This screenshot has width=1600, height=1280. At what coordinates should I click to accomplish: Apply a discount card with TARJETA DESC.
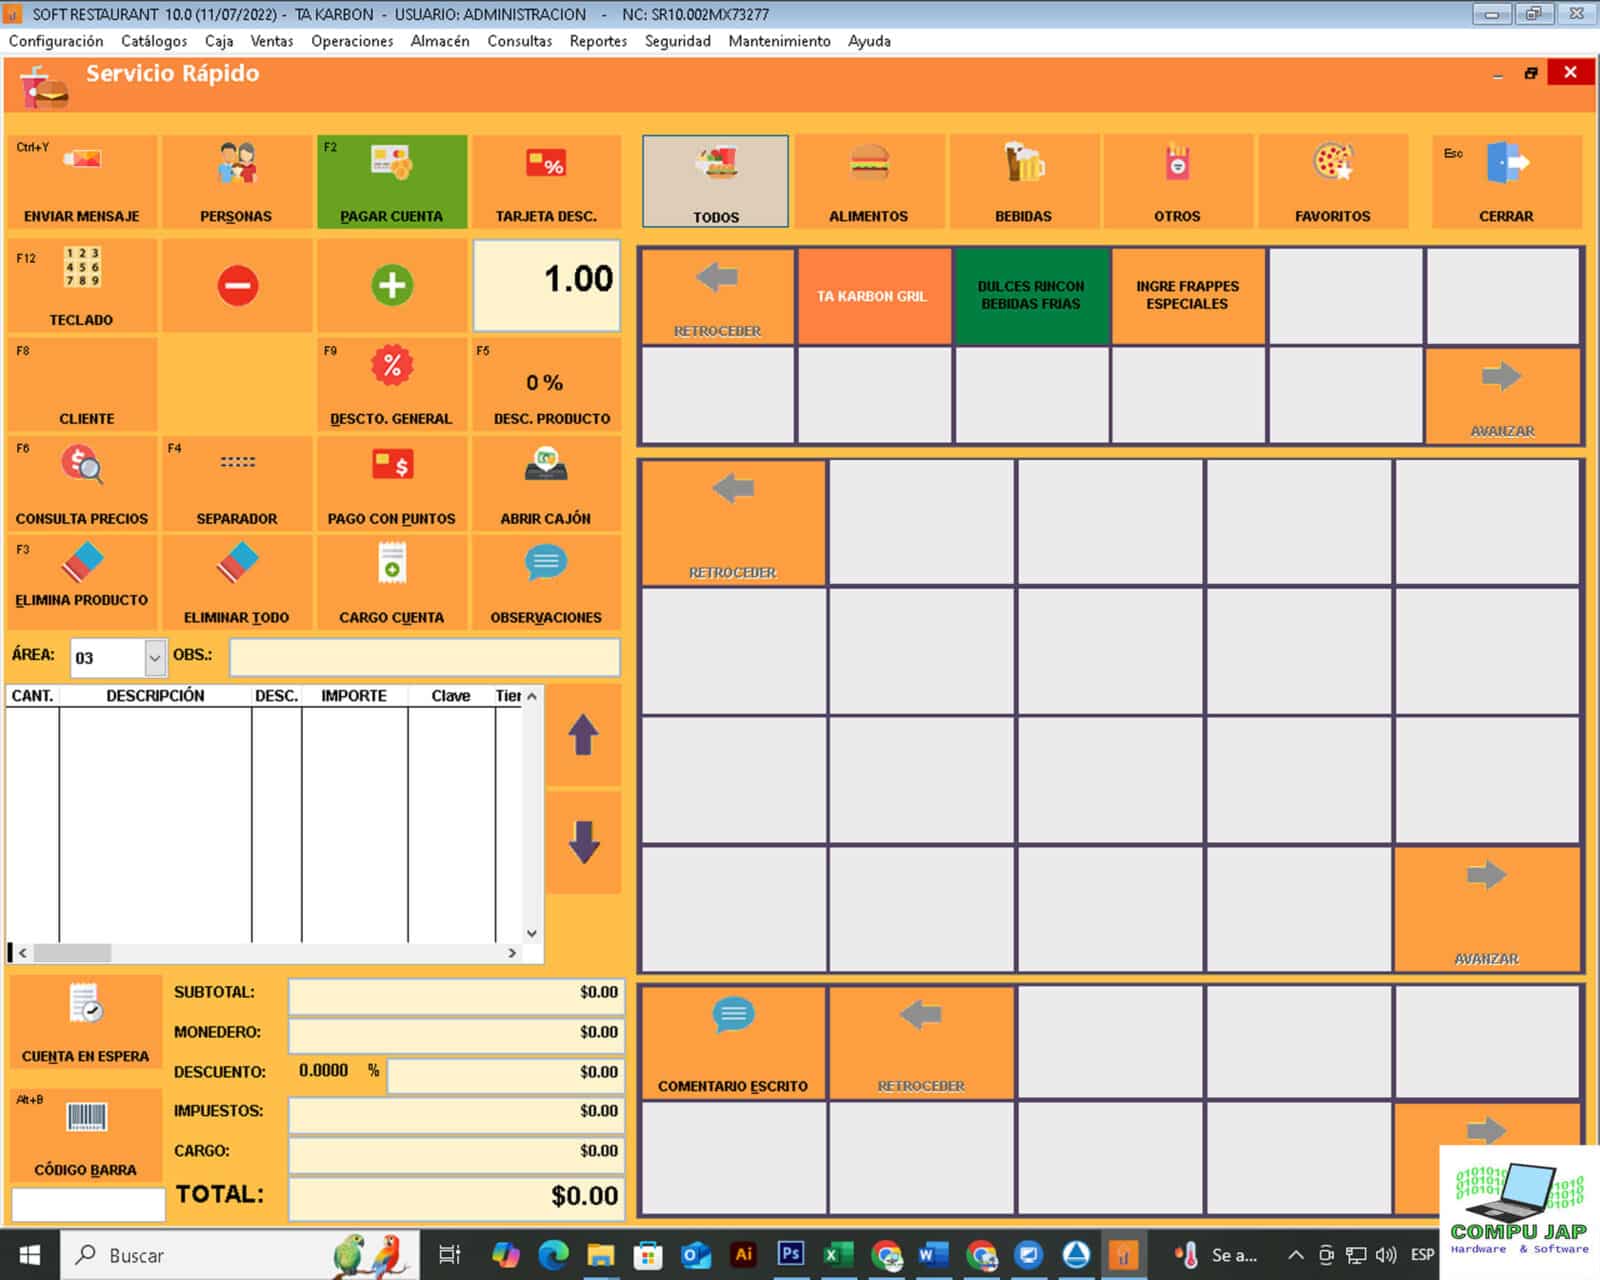546,182
